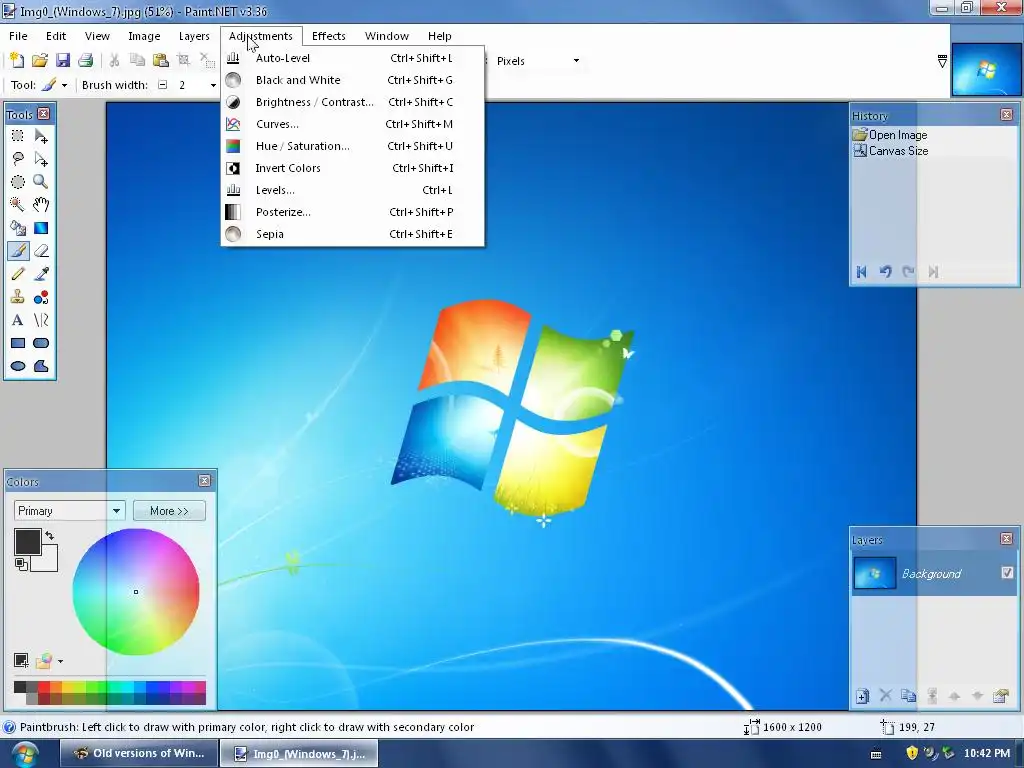Open Brightness / Contrast adjustment
Screen dimensions: 1024x768
point(353,102)
